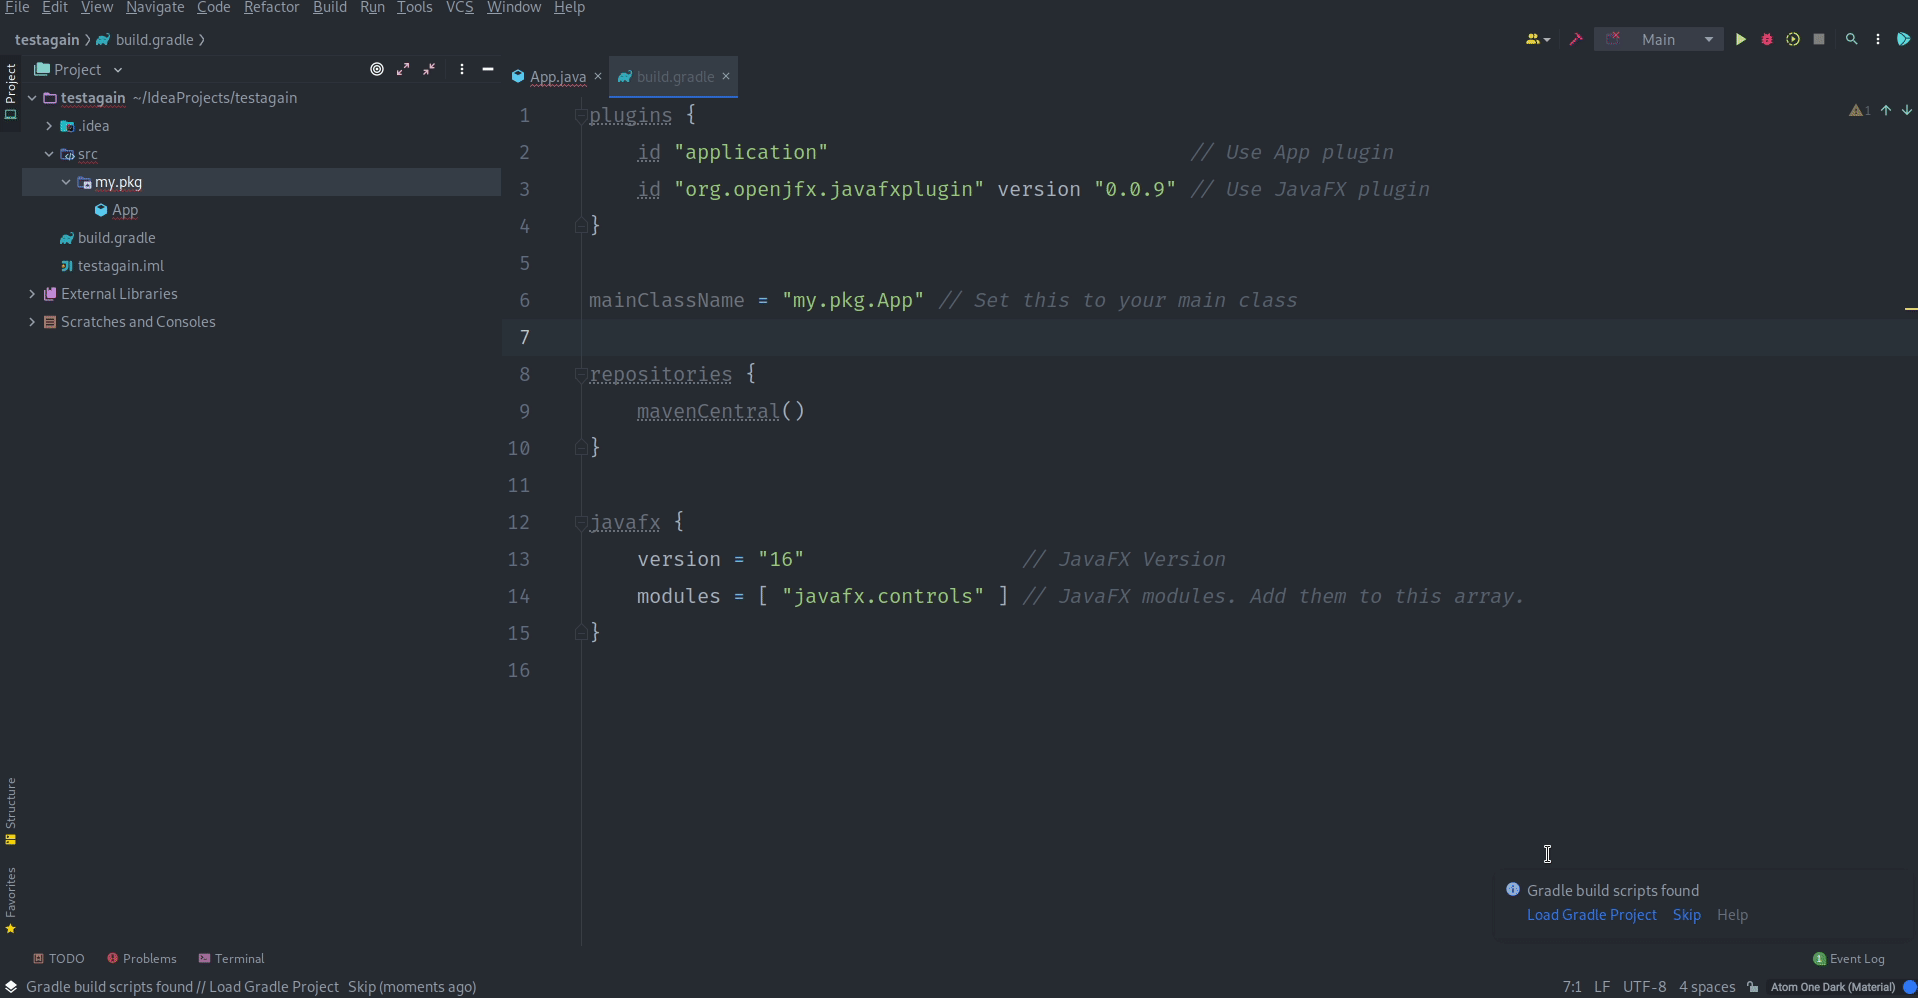The image size is (1918, 998).
Task: Open the Favorites sidebar stripe button
Action: click(11, 900)
